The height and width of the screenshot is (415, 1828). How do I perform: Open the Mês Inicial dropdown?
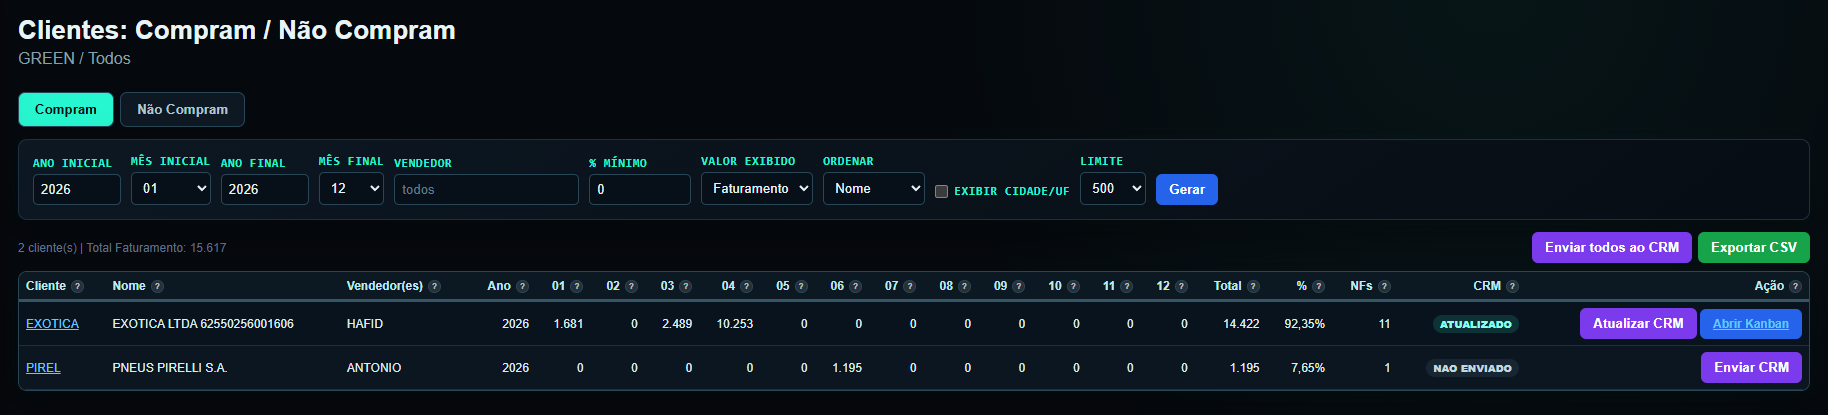click(x=171, y=188)
